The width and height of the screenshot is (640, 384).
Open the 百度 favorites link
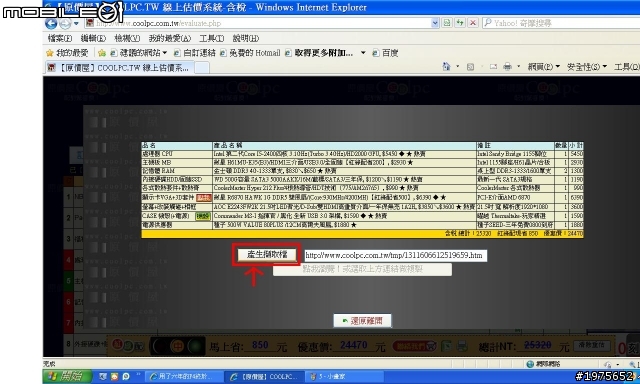pyautogui.click(x=385, y=53)
